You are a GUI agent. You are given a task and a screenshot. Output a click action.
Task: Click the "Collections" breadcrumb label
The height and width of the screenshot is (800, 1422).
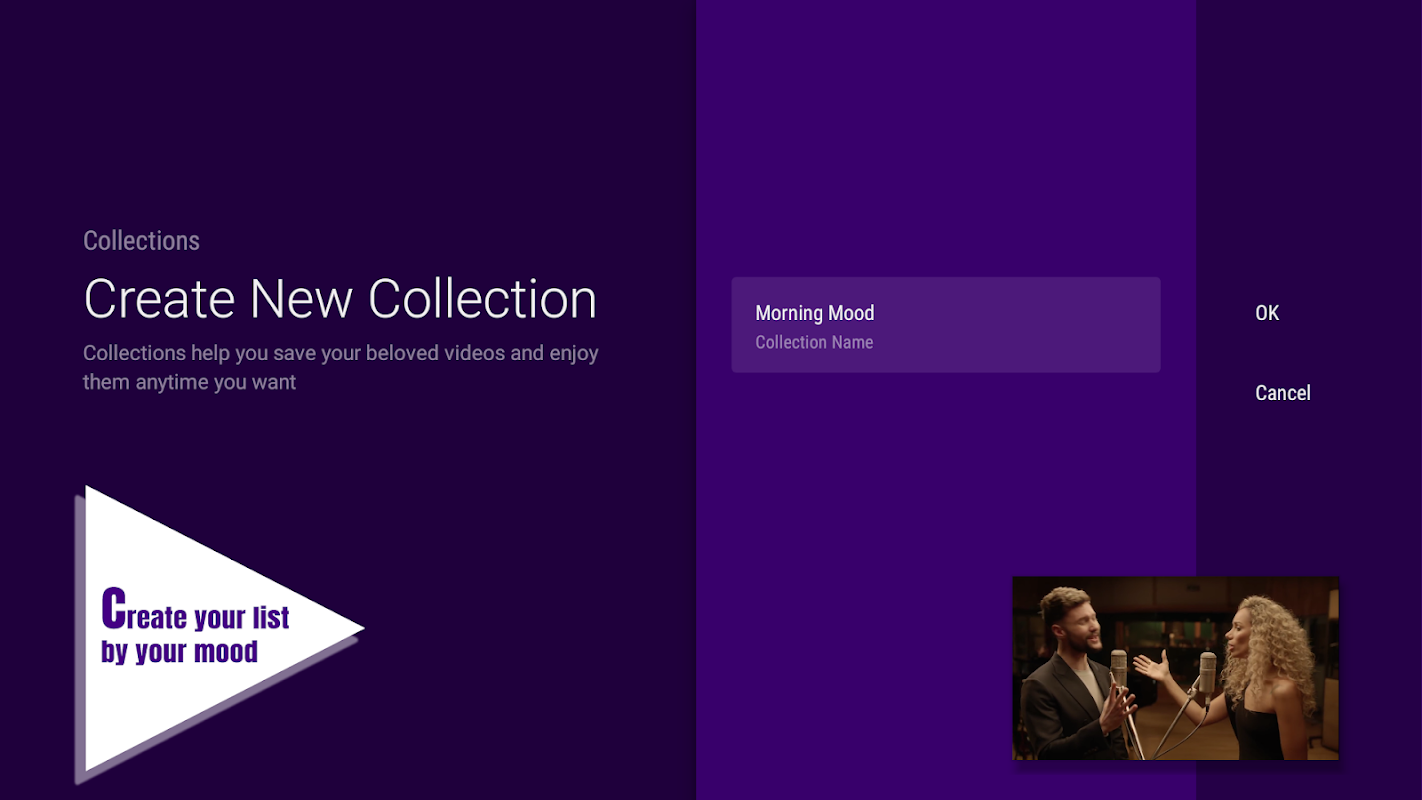click(141, 241)
